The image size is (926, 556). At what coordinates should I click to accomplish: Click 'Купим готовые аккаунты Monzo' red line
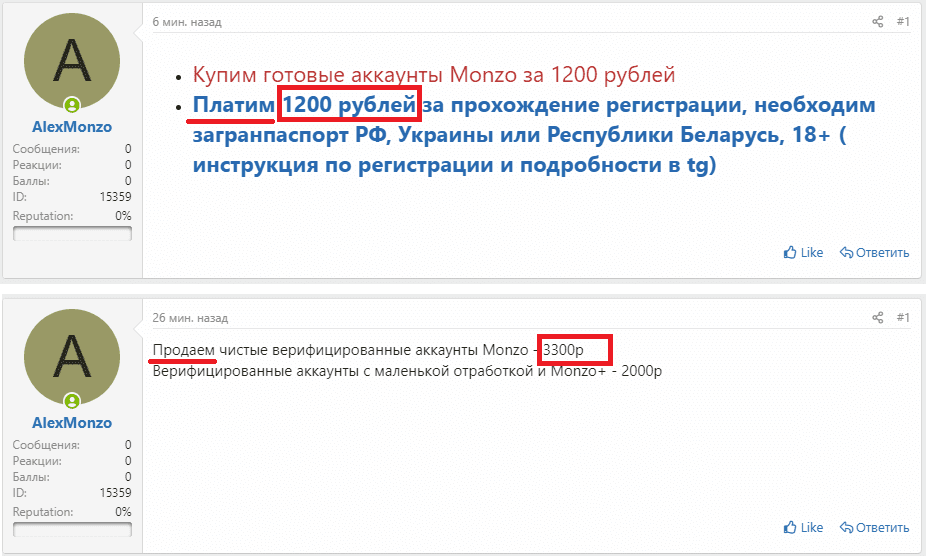[x=433, y=75]
